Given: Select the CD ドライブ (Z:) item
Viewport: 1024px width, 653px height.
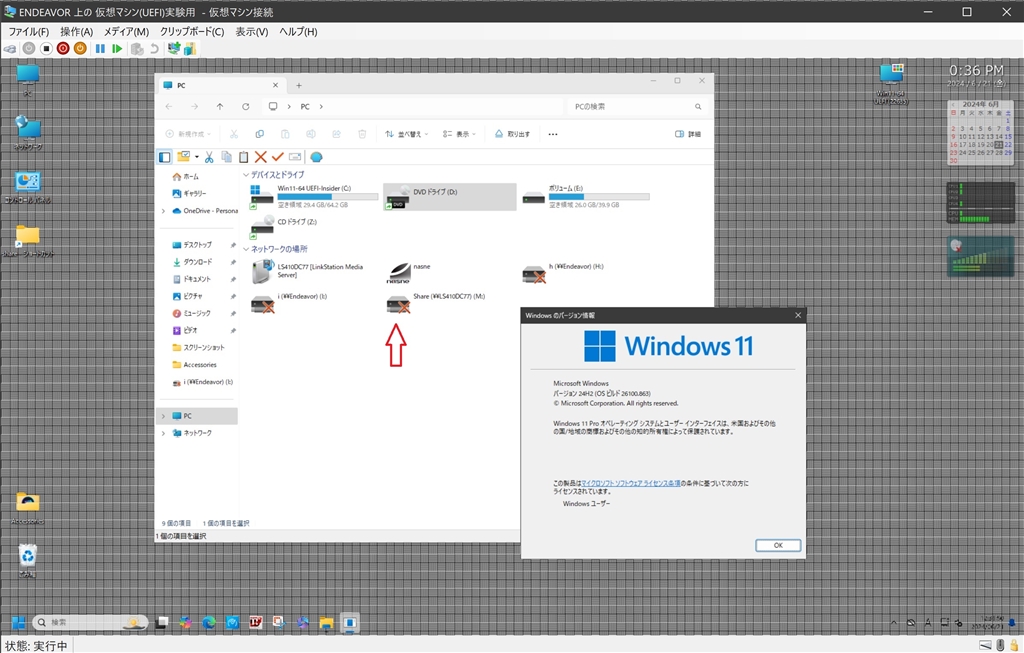Looking at the screenshot, I should pos(284,226).
